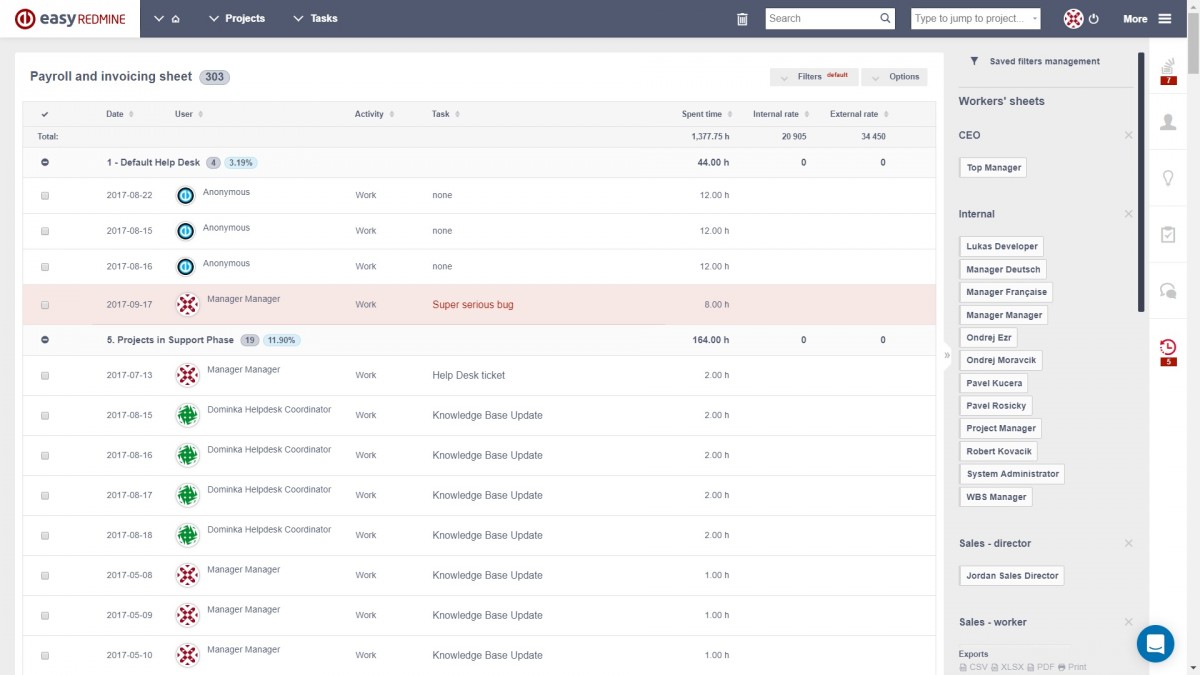Screen dimensions: 1200x675
Task: Open the user profile sidebar icon
Action: [1167, 122]
